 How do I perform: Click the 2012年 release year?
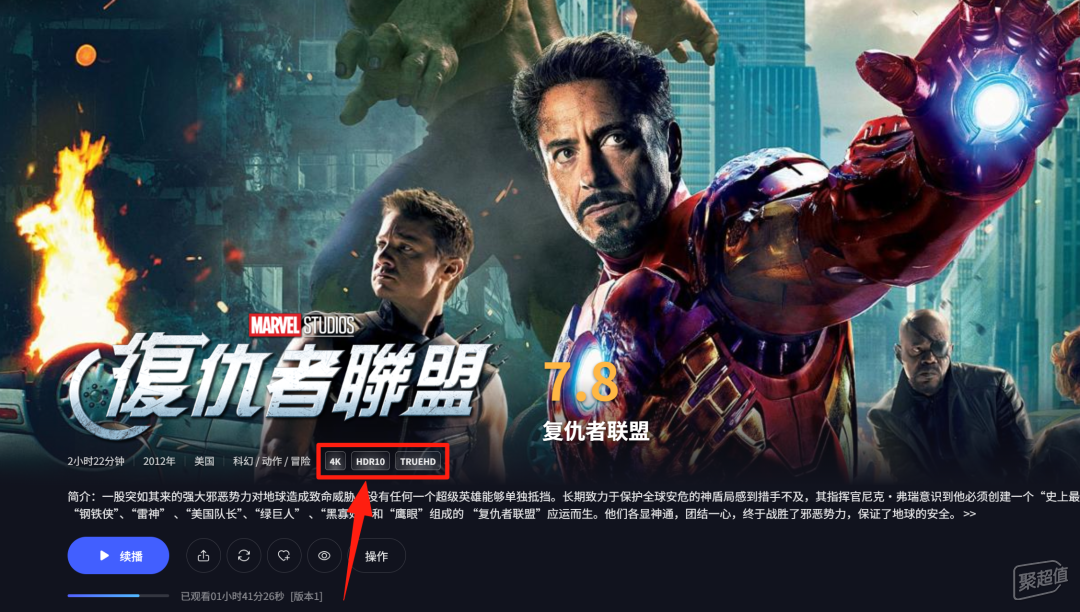tap(159, 461)
